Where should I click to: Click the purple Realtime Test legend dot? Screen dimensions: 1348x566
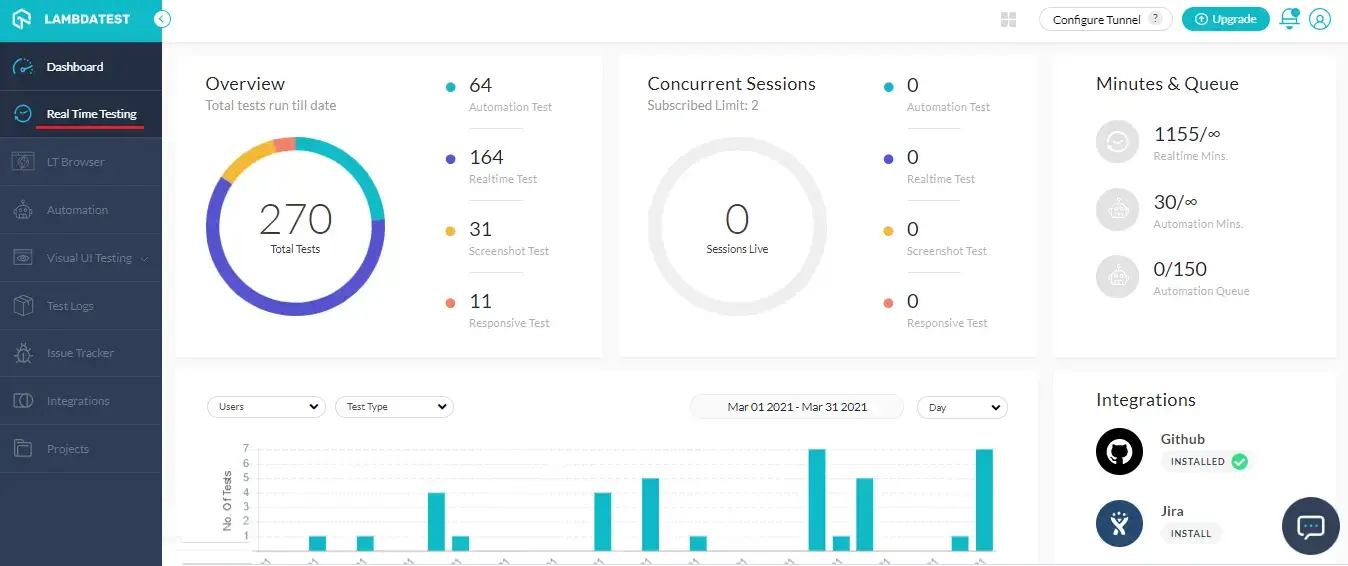(450, 158)
